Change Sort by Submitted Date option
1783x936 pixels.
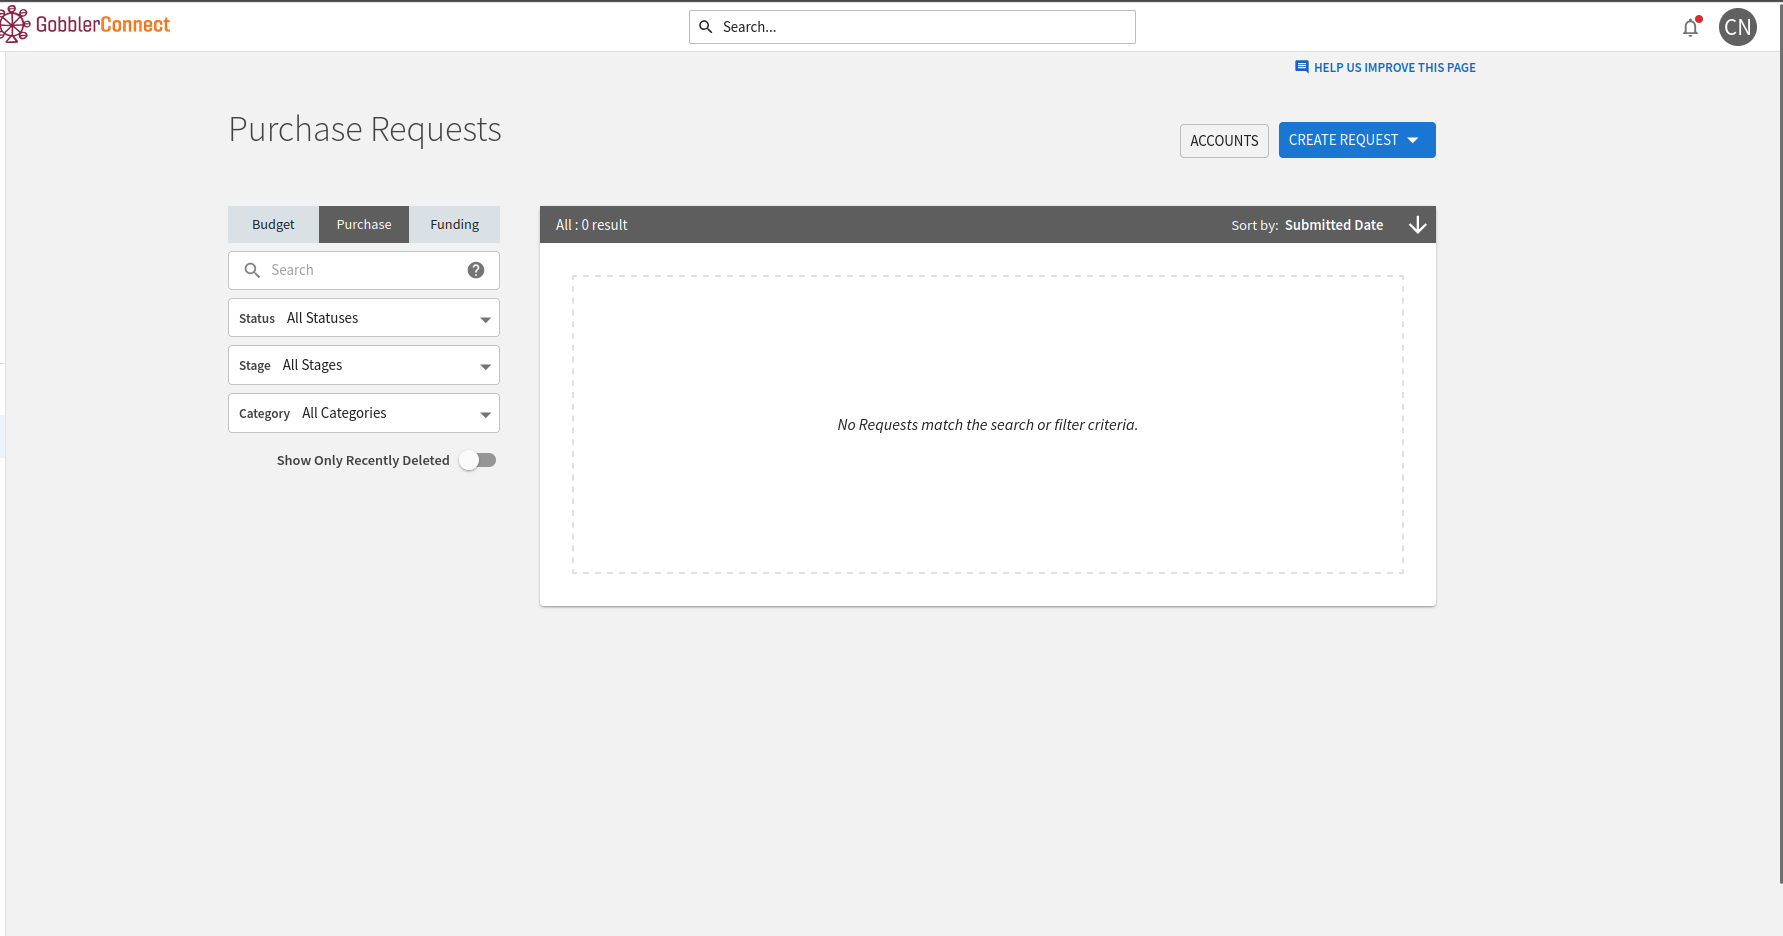pos(1334,225)
